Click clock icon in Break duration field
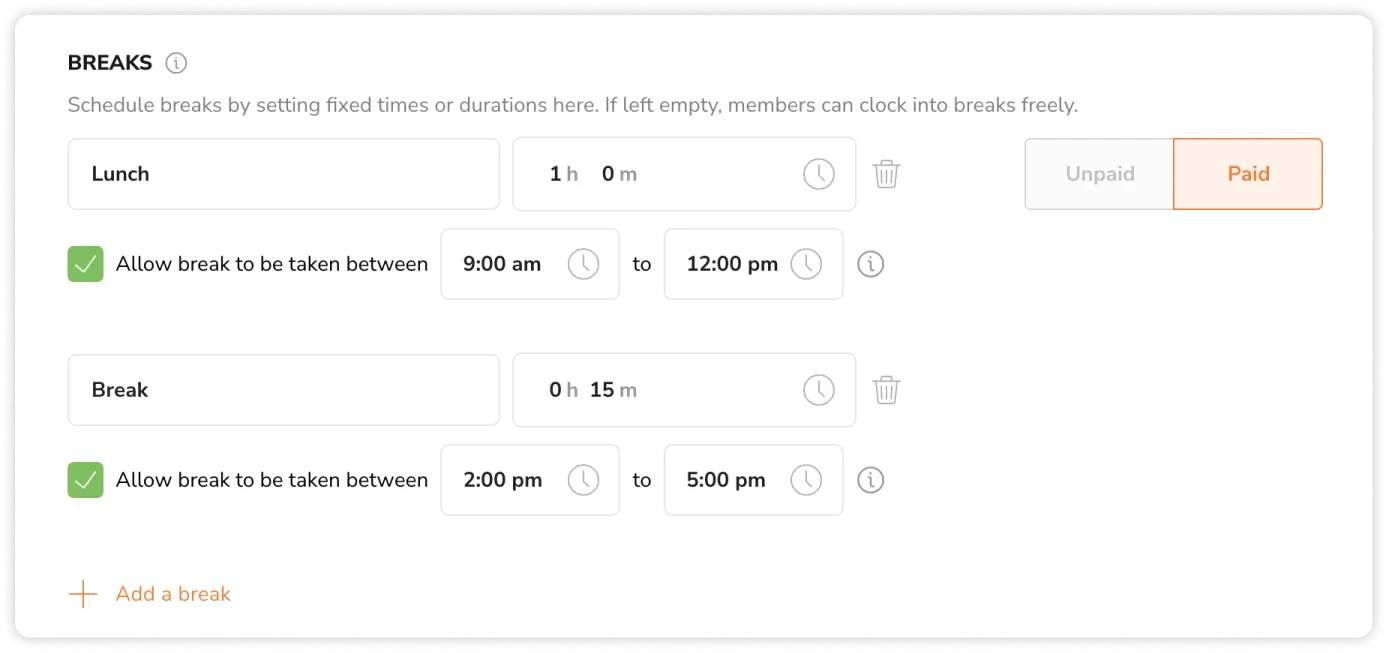The width and height of the screenshot is (1388, 653). [818, 390]
